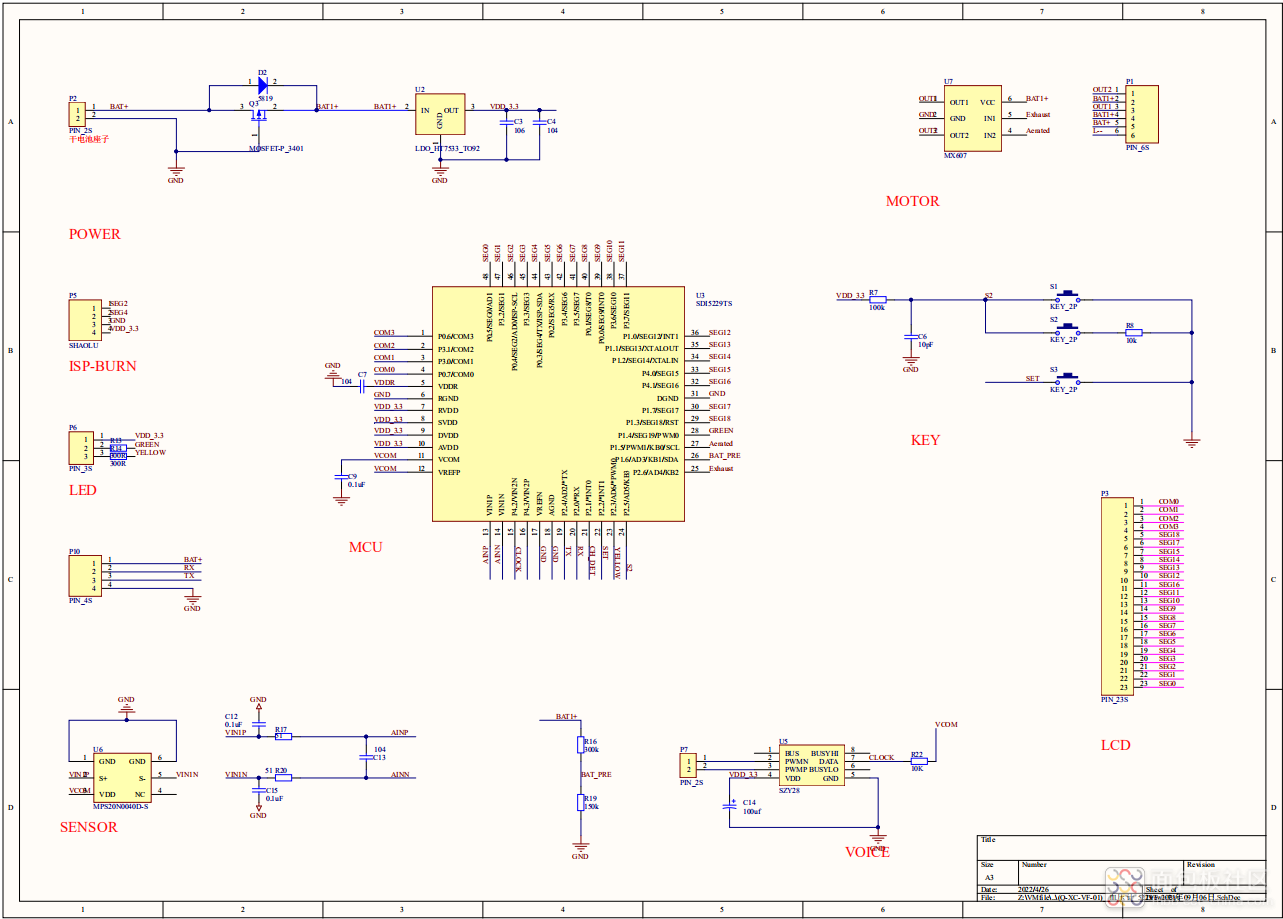Click the MOTOR section label
Viewport: 1283px width, 919px height.
pyautogui.click(x=912, y=201)
